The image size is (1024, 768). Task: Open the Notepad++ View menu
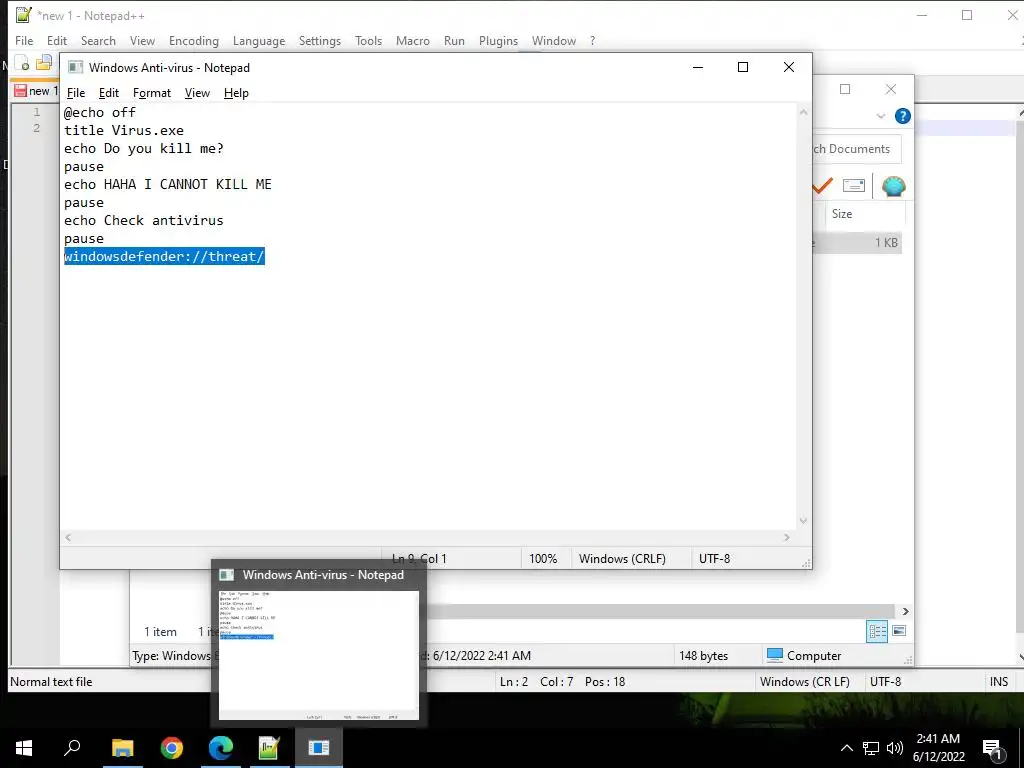142,40
